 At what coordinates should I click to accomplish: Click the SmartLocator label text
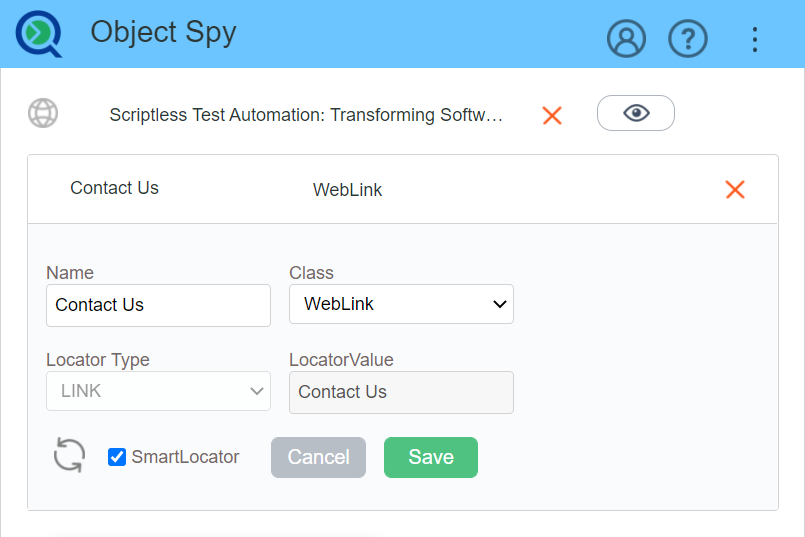click(x=186, y=457)
